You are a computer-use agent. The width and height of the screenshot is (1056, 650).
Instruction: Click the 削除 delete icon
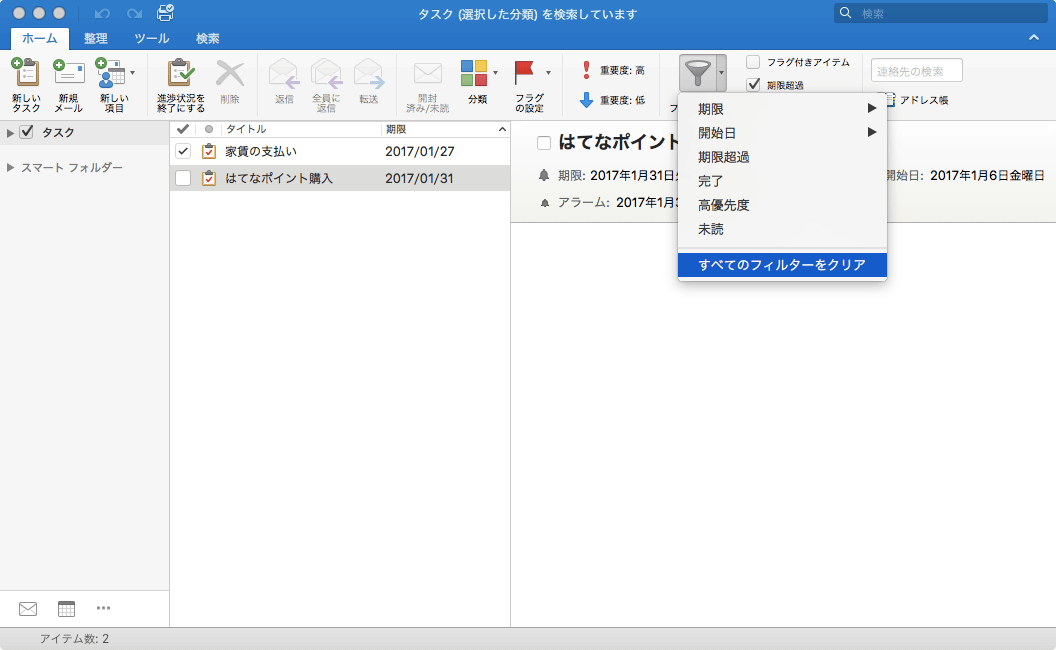point(230,73)
